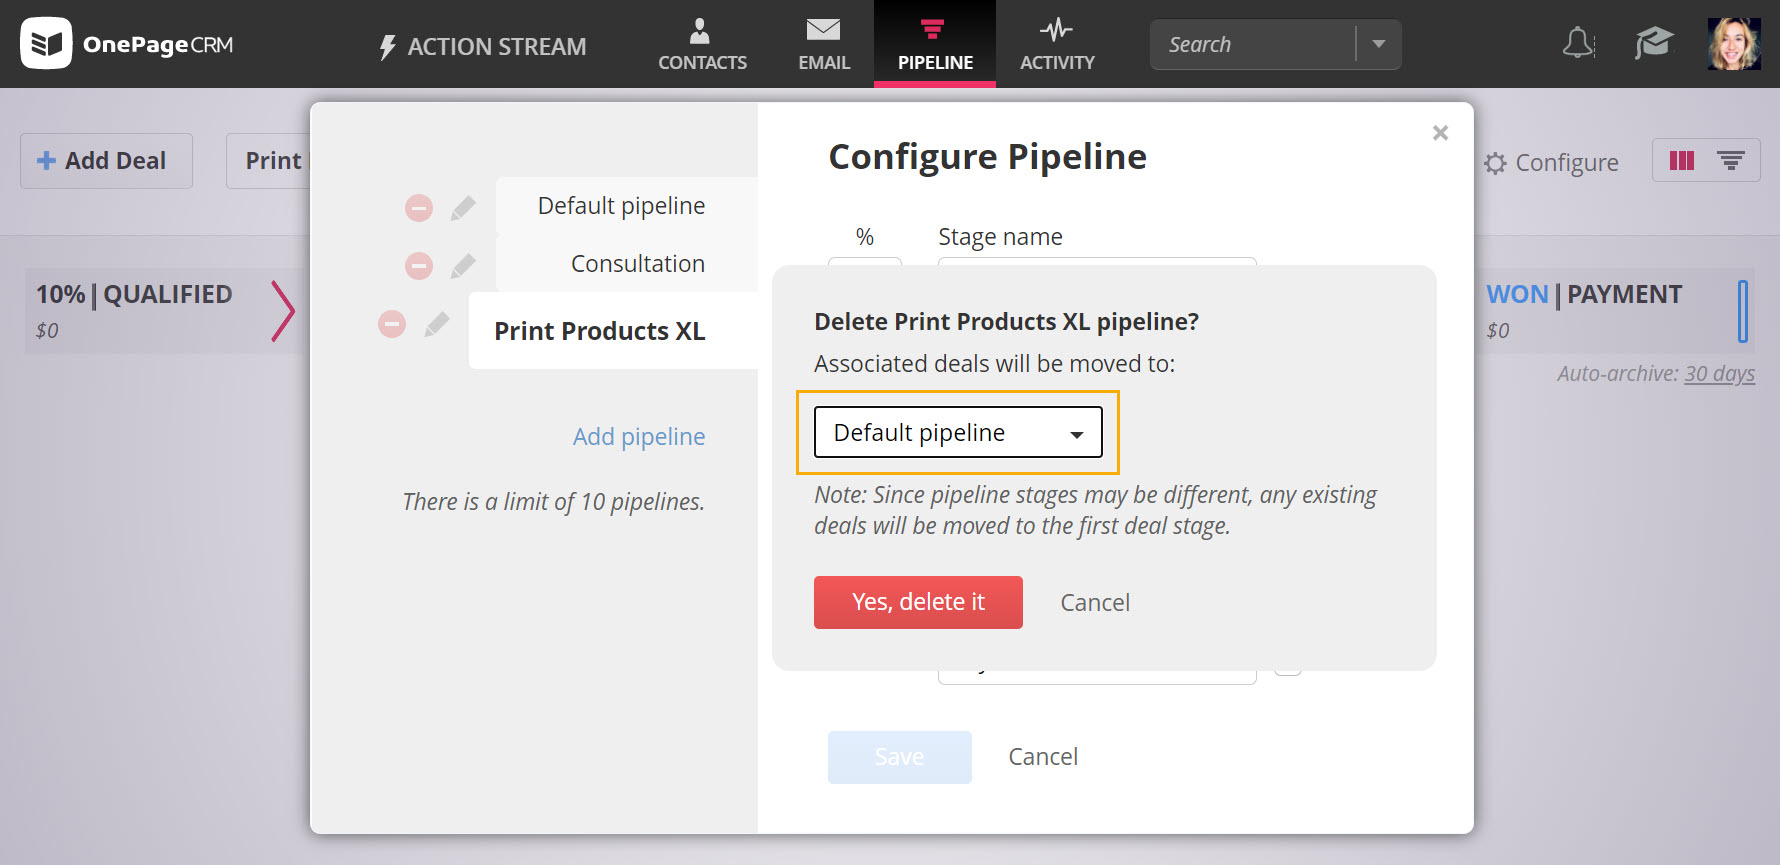Edit the Consultation pipeline with pencil icon
The width and height of the screenshot is (1780, 865).
(463, 266)
